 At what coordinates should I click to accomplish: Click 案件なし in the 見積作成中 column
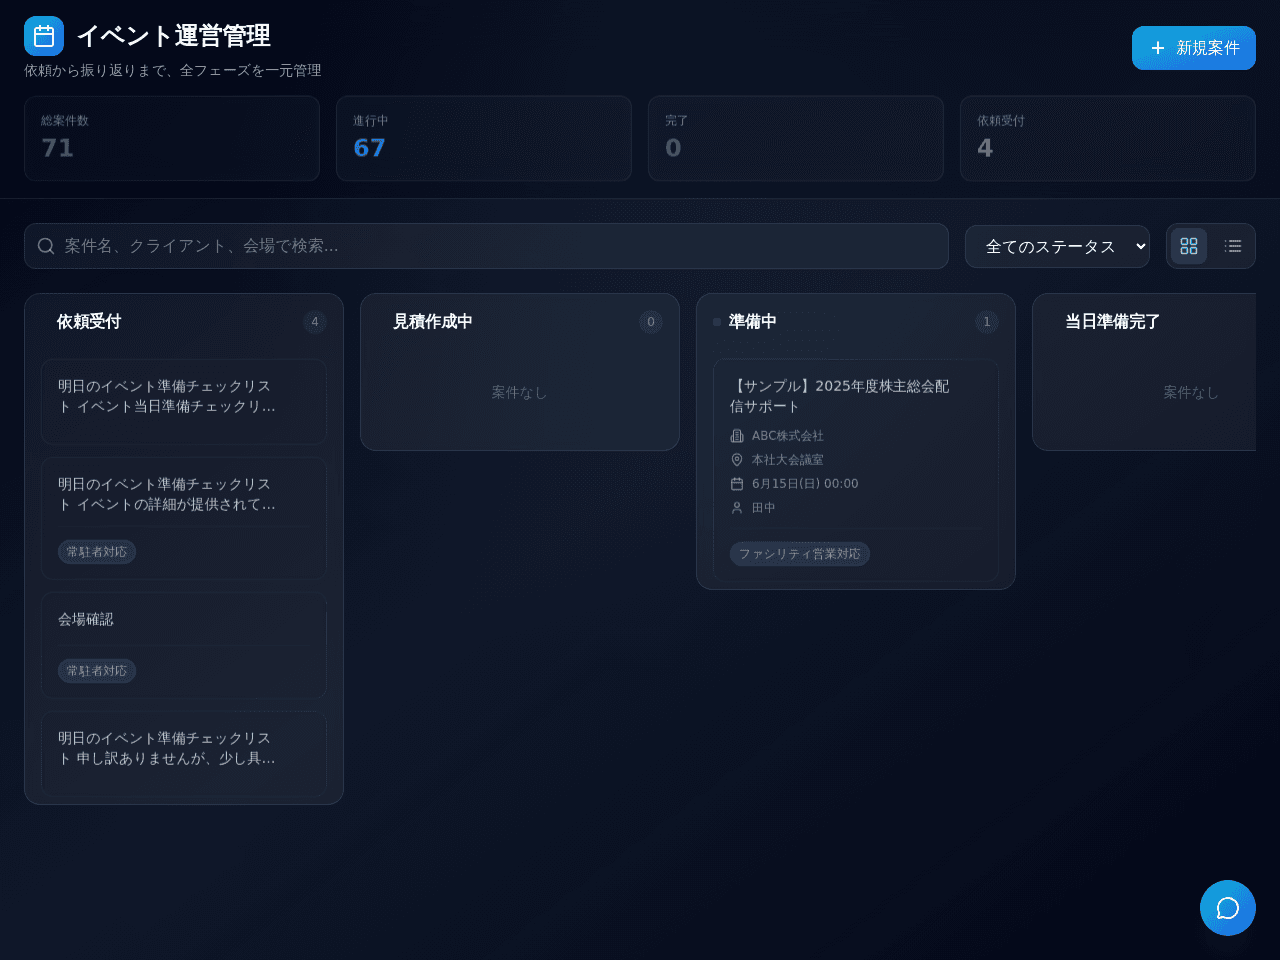tap(519, 393)
